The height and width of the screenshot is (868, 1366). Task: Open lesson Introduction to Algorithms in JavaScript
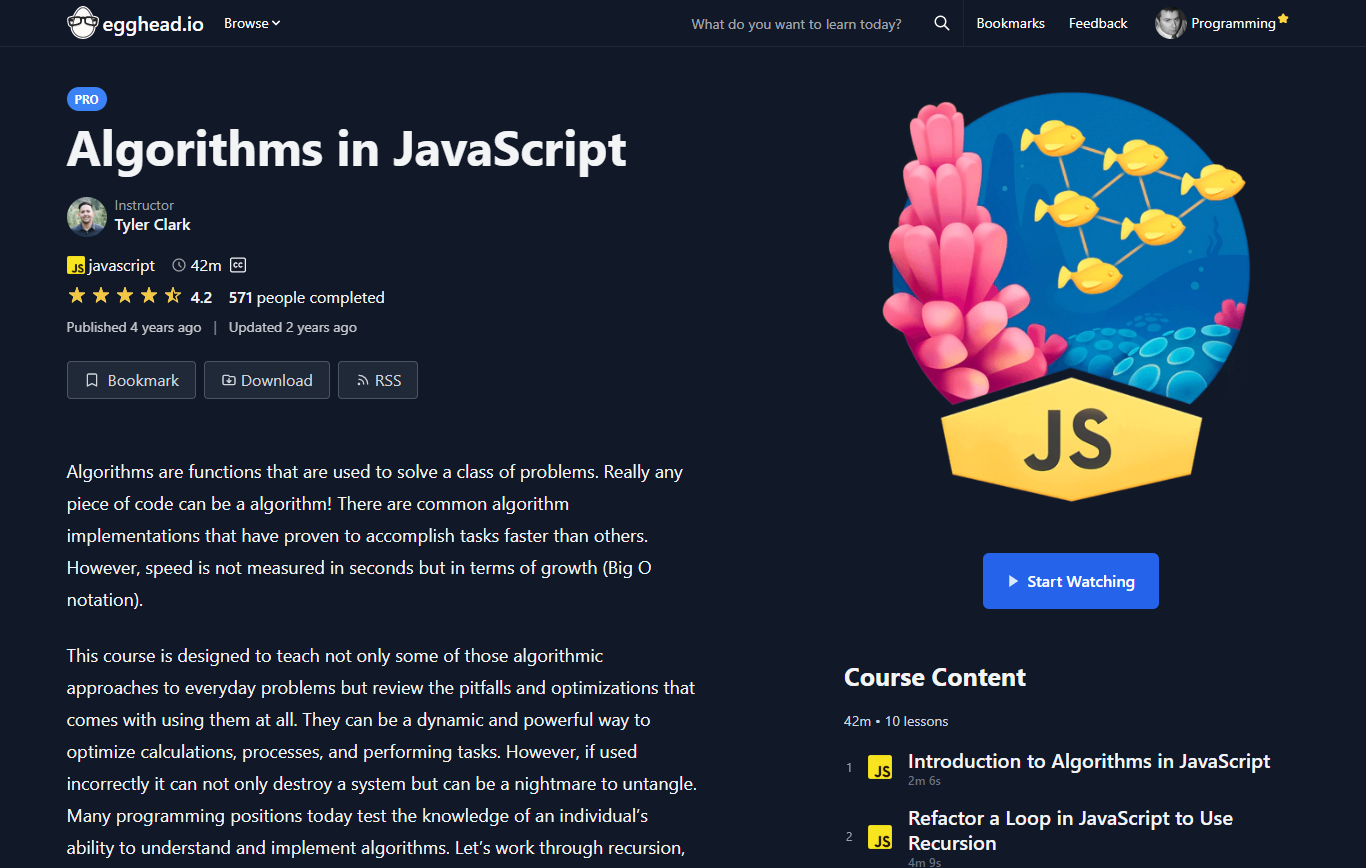tap(1089, 761)
